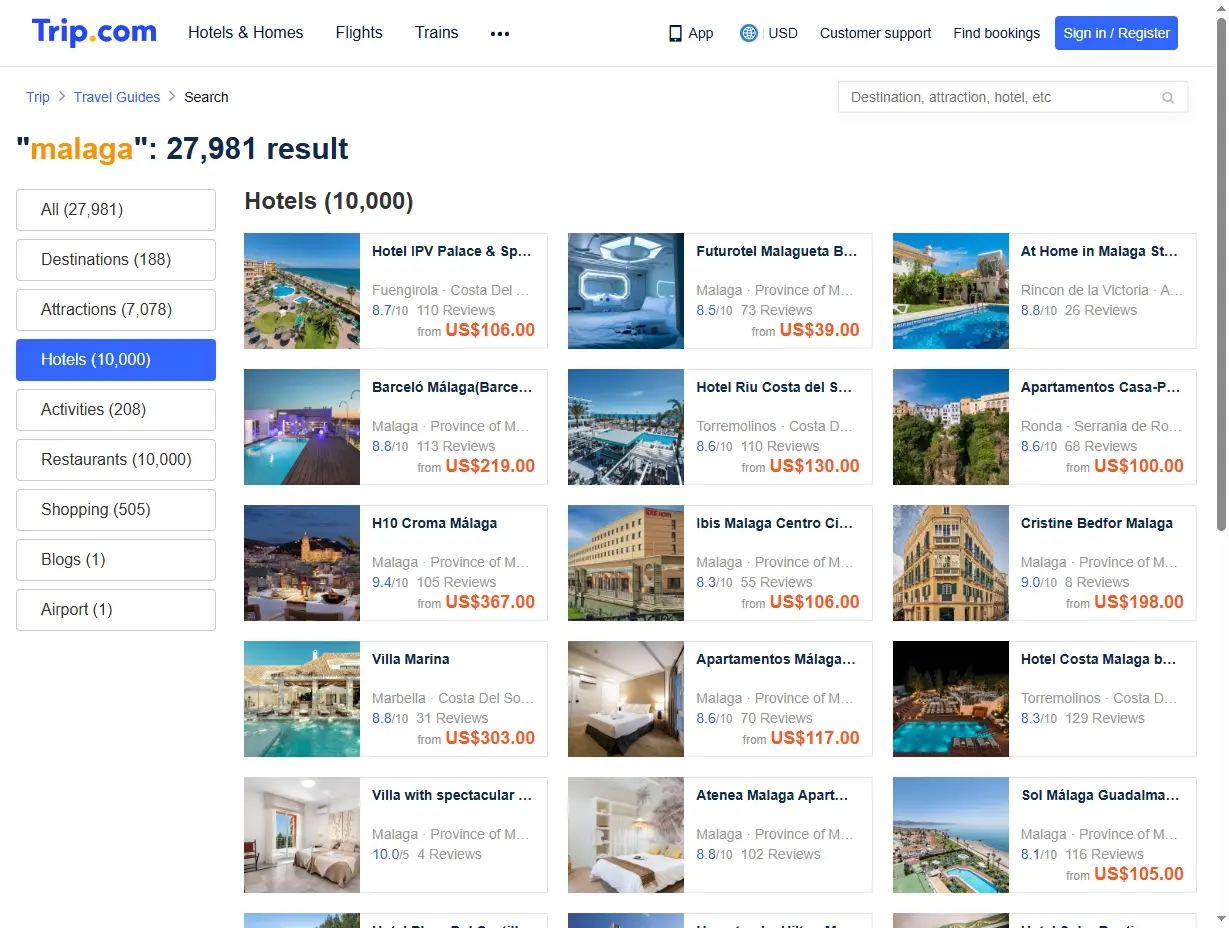Click the US$117.00 price
Image resolution: width=1229 pixels, height=928 pixels.
tap(815, 738)
